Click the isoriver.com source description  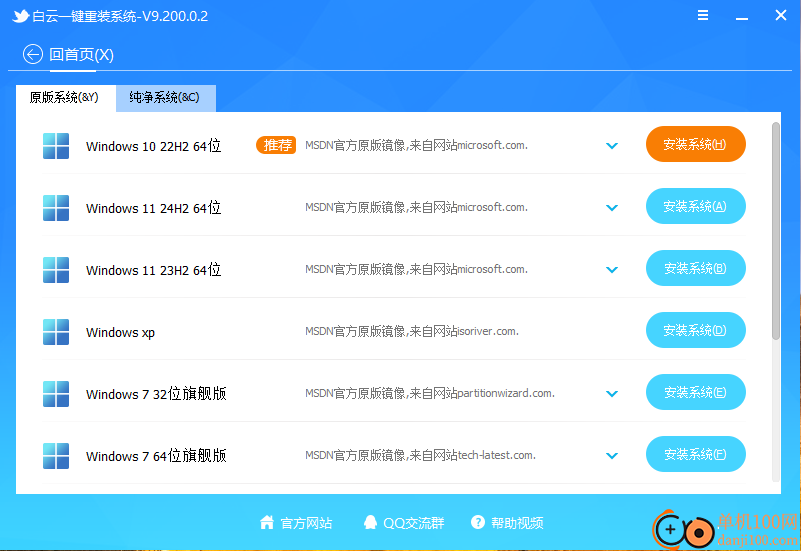tap(412, 331)
